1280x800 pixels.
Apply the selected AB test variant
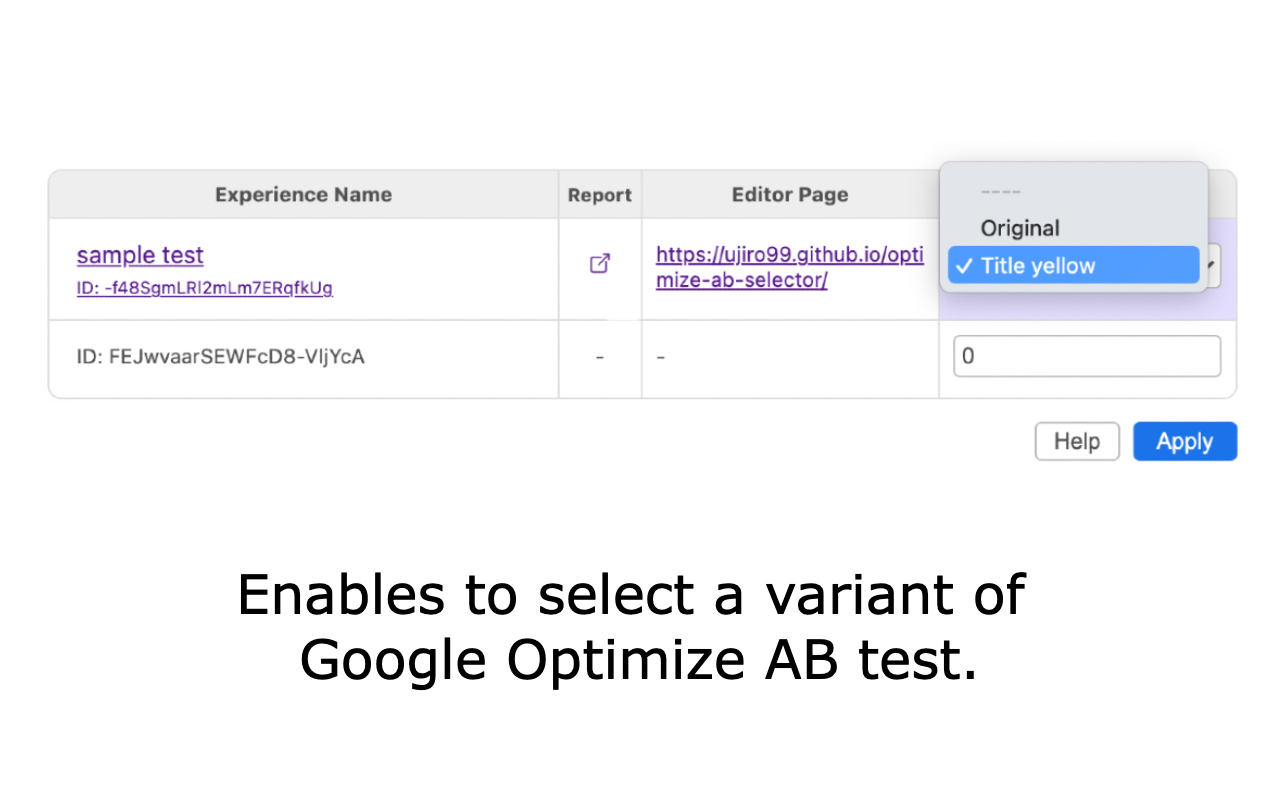(x=1184, y=441)
